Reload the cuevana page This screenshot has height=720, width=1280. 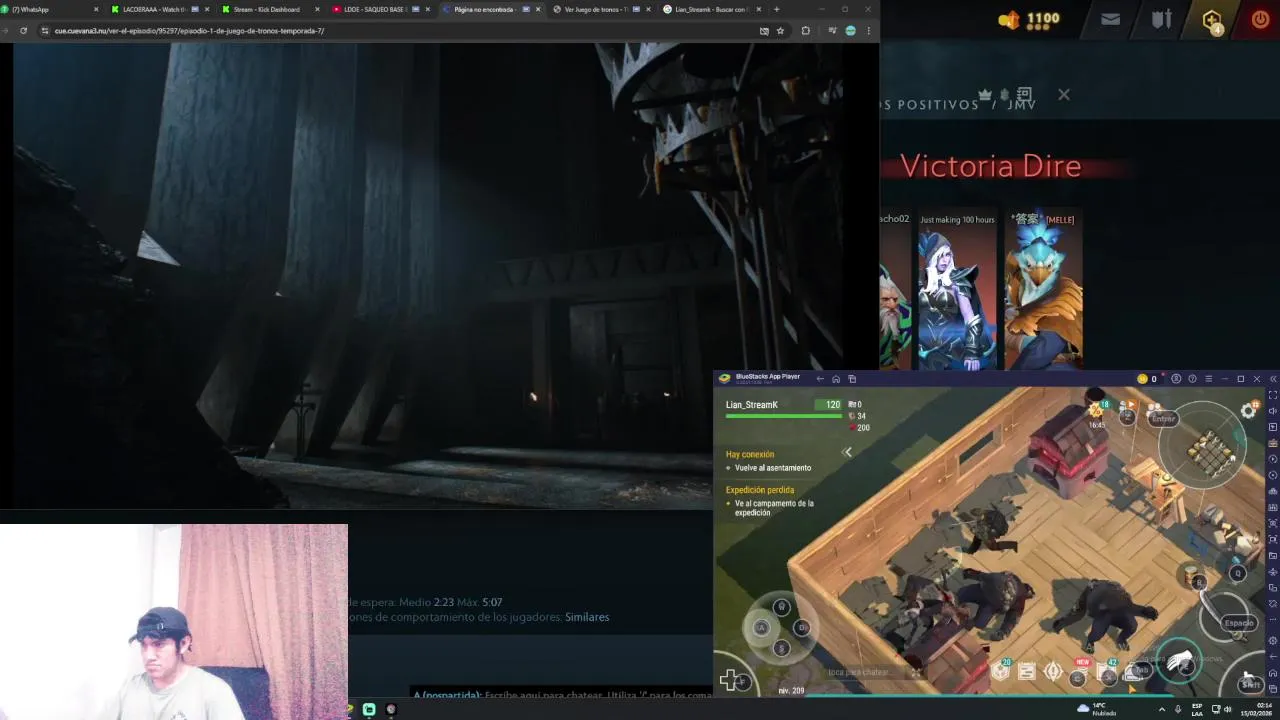click(x=23, y=31)
